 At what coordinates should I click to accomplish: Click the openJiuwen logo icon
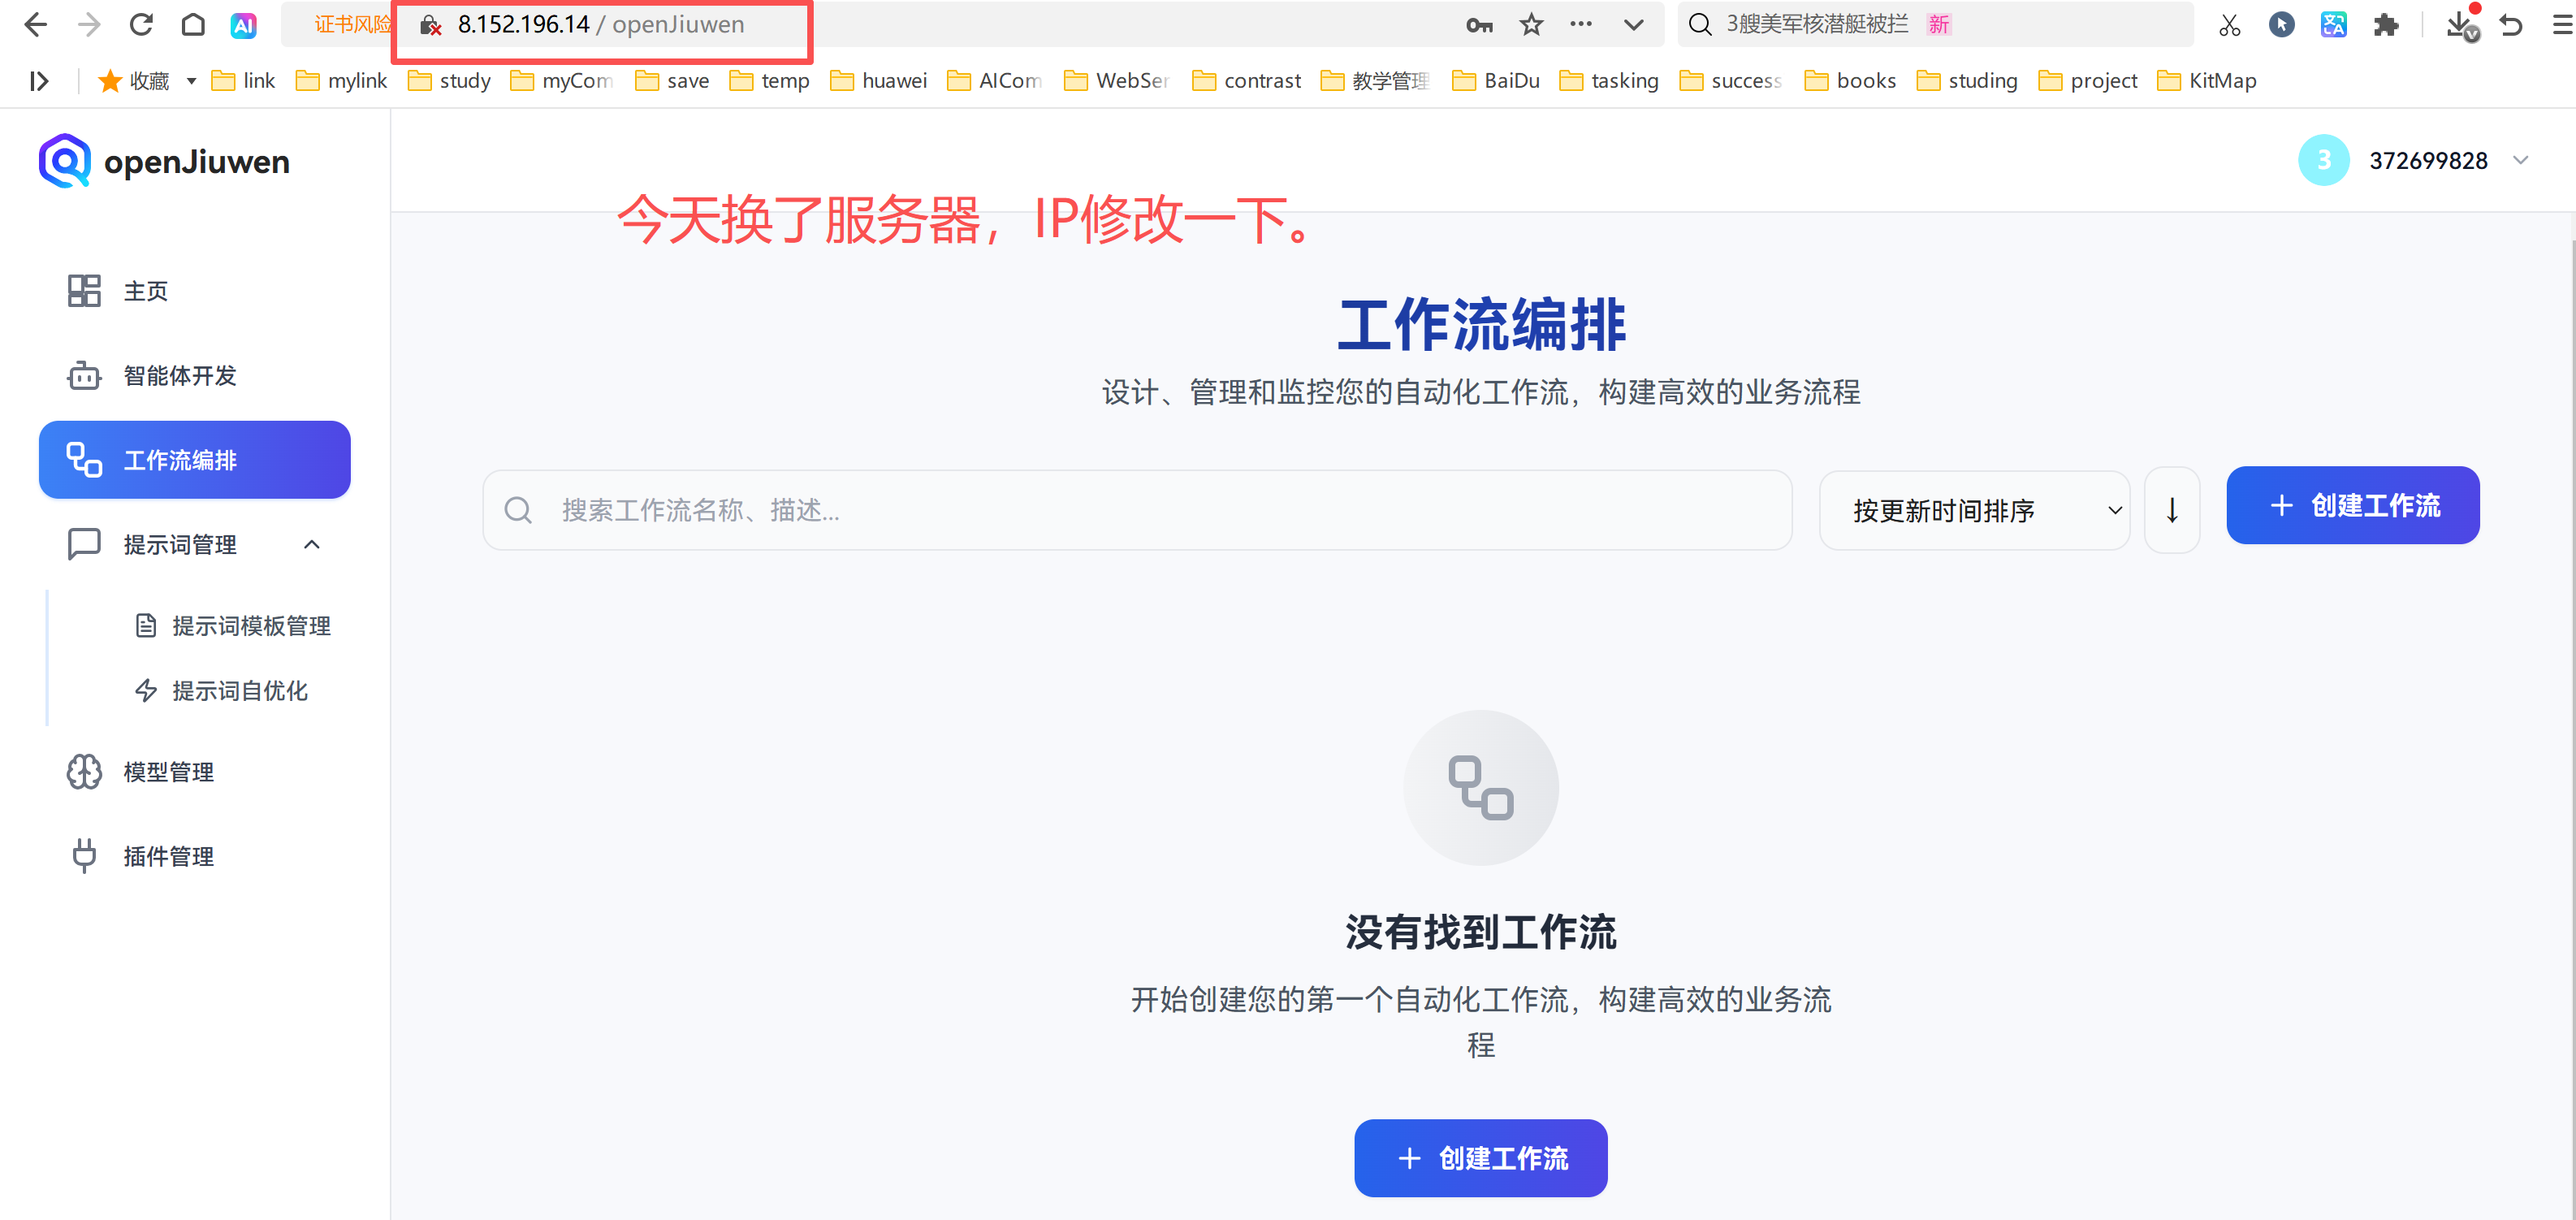click(65, 161)
